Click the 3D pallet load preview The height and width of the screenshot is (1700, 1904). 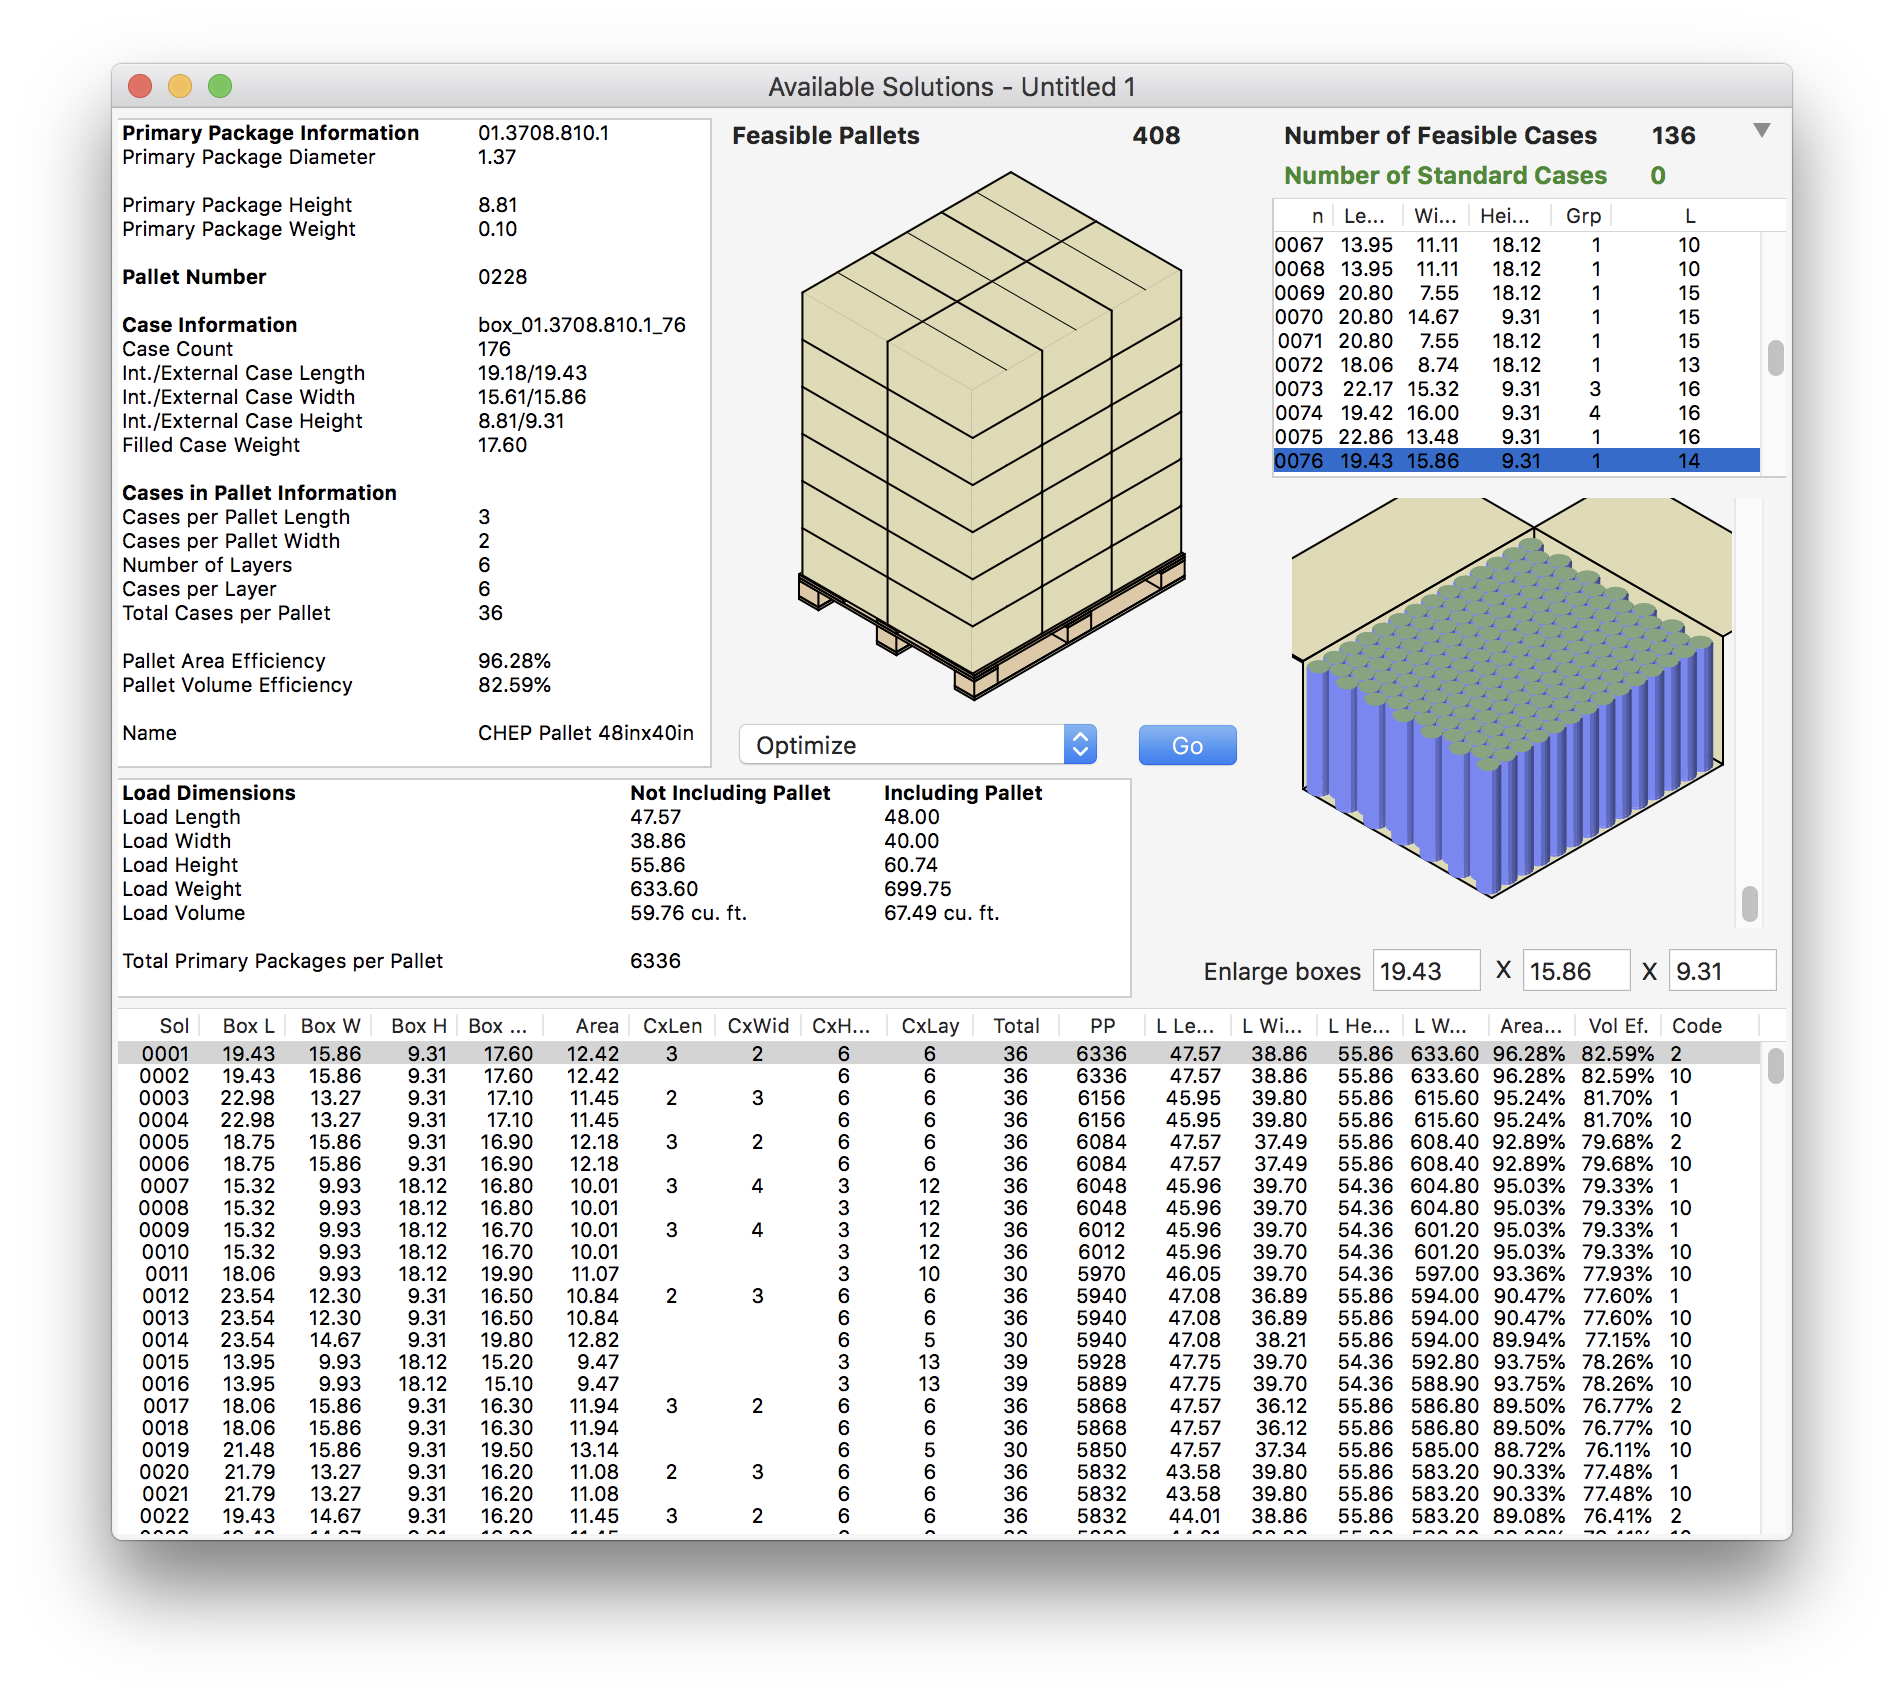pos(992,435)
